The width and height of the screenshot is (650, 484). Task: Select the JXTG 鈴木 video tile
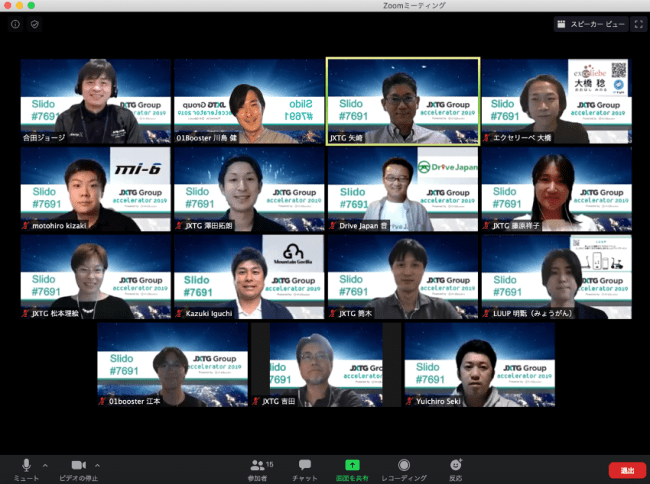[x=403, y=277]
